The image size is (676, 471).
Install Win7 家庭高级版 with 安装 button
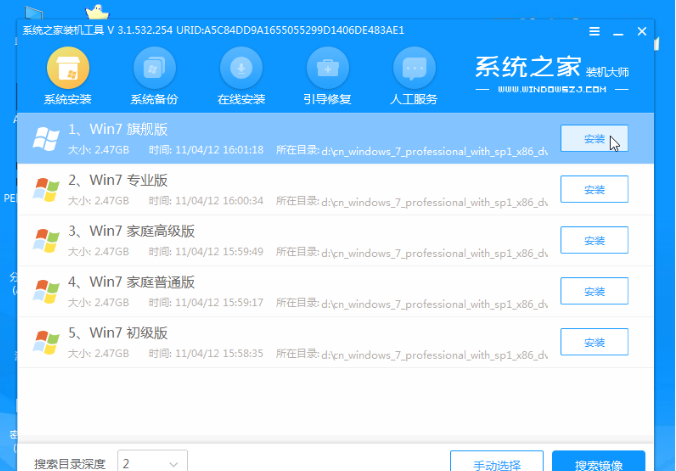[x=594, y=240]
